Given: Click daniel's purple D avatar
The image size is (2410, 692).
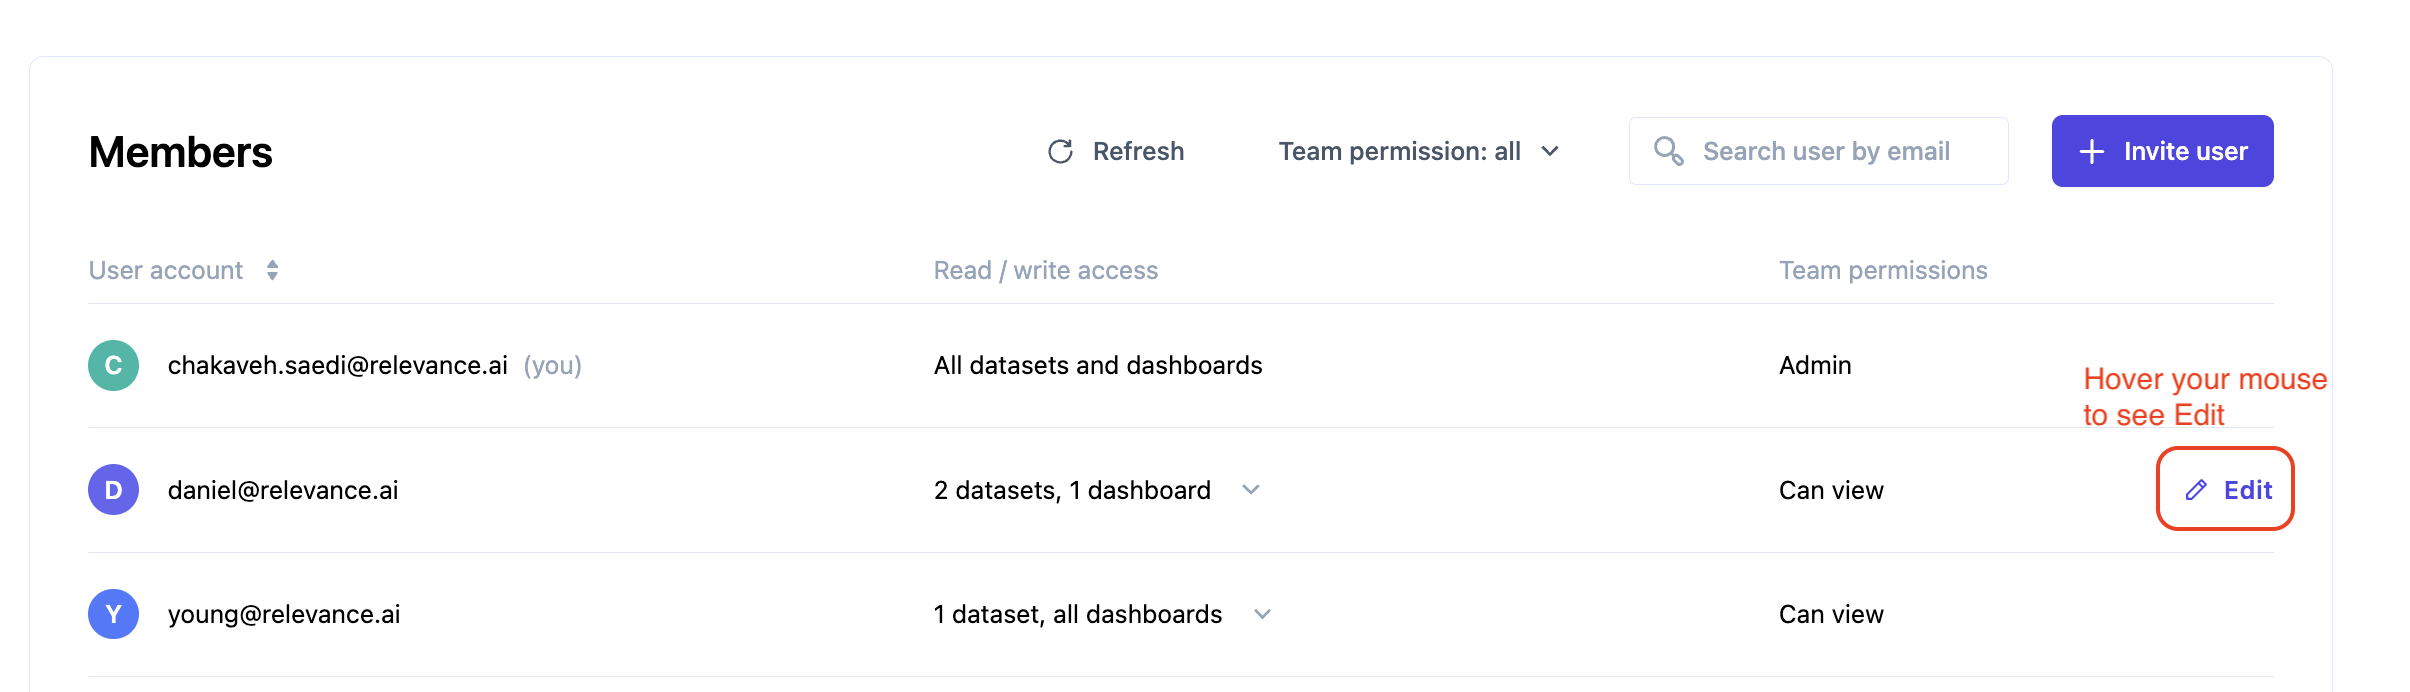Looking at the screenshot, I should 113,490.
